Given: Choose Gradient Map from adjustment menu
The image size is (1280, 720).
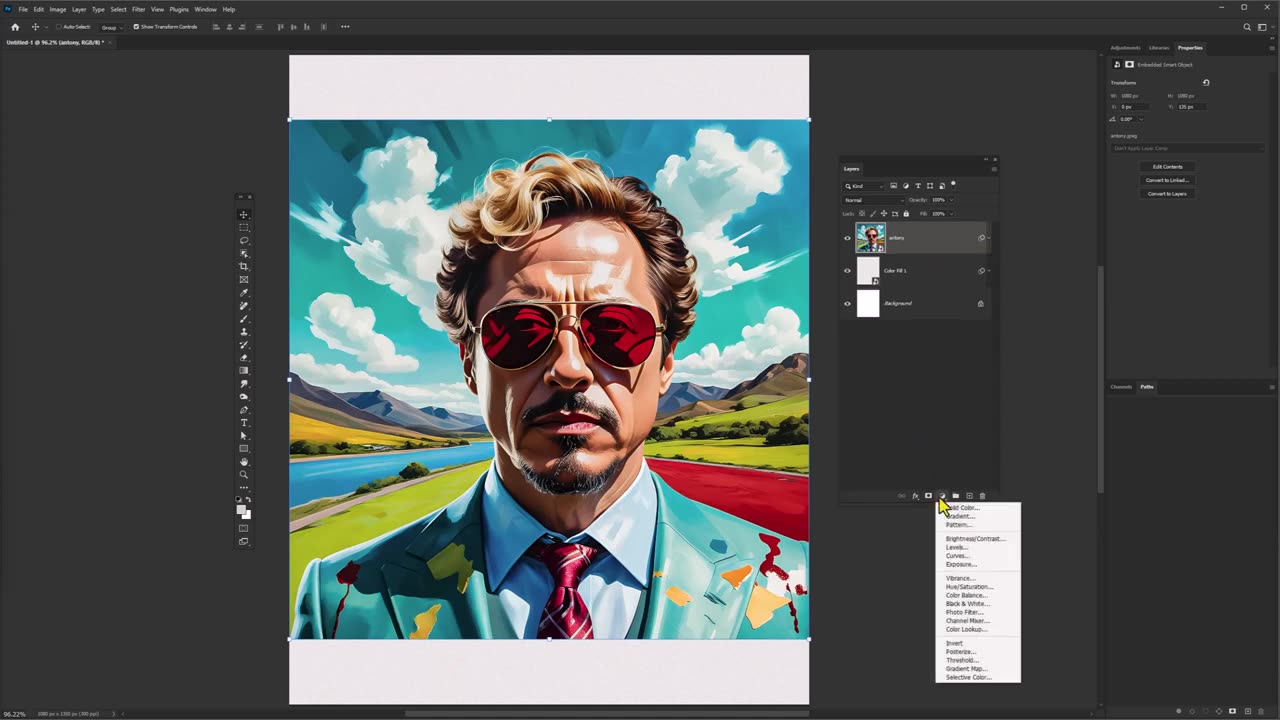Looking at the screenshot, I should [966, 669].
